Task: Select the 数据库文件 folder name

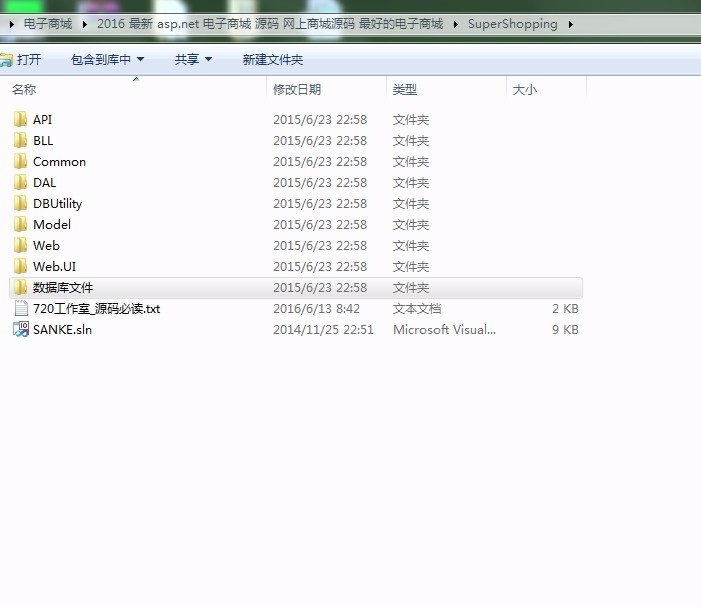Action: [63, 287]
